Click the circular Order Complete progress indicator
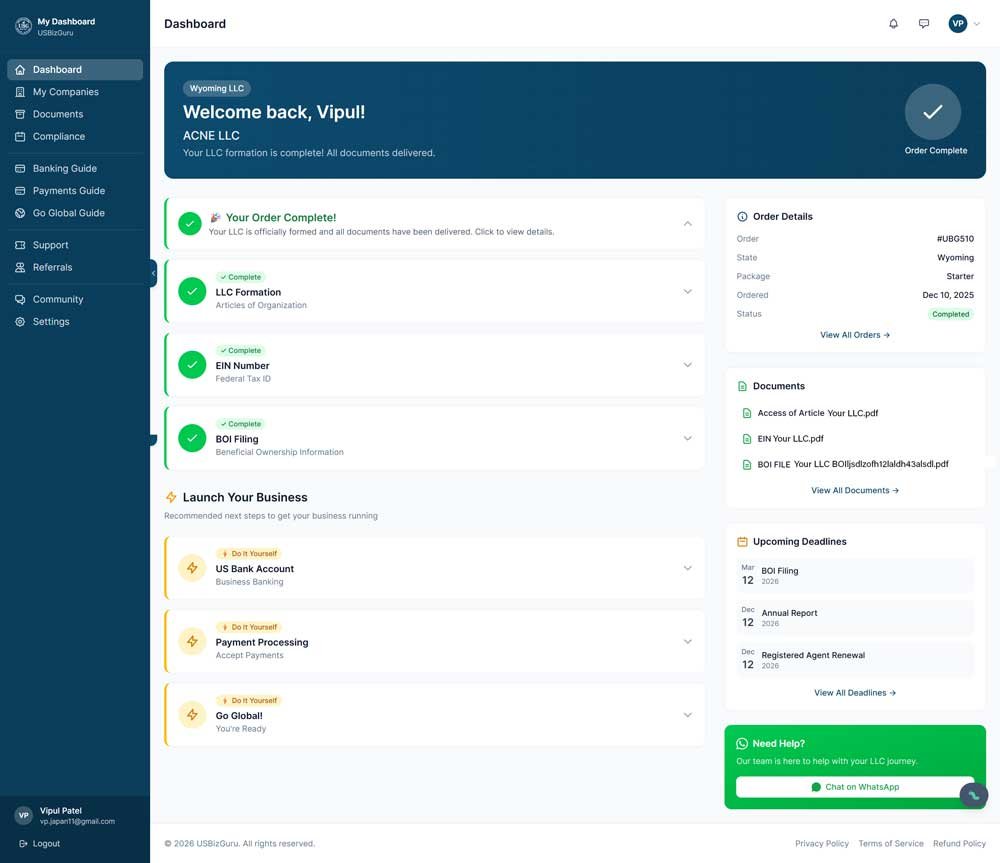1000x863 pixels. [x=933, y=112]
